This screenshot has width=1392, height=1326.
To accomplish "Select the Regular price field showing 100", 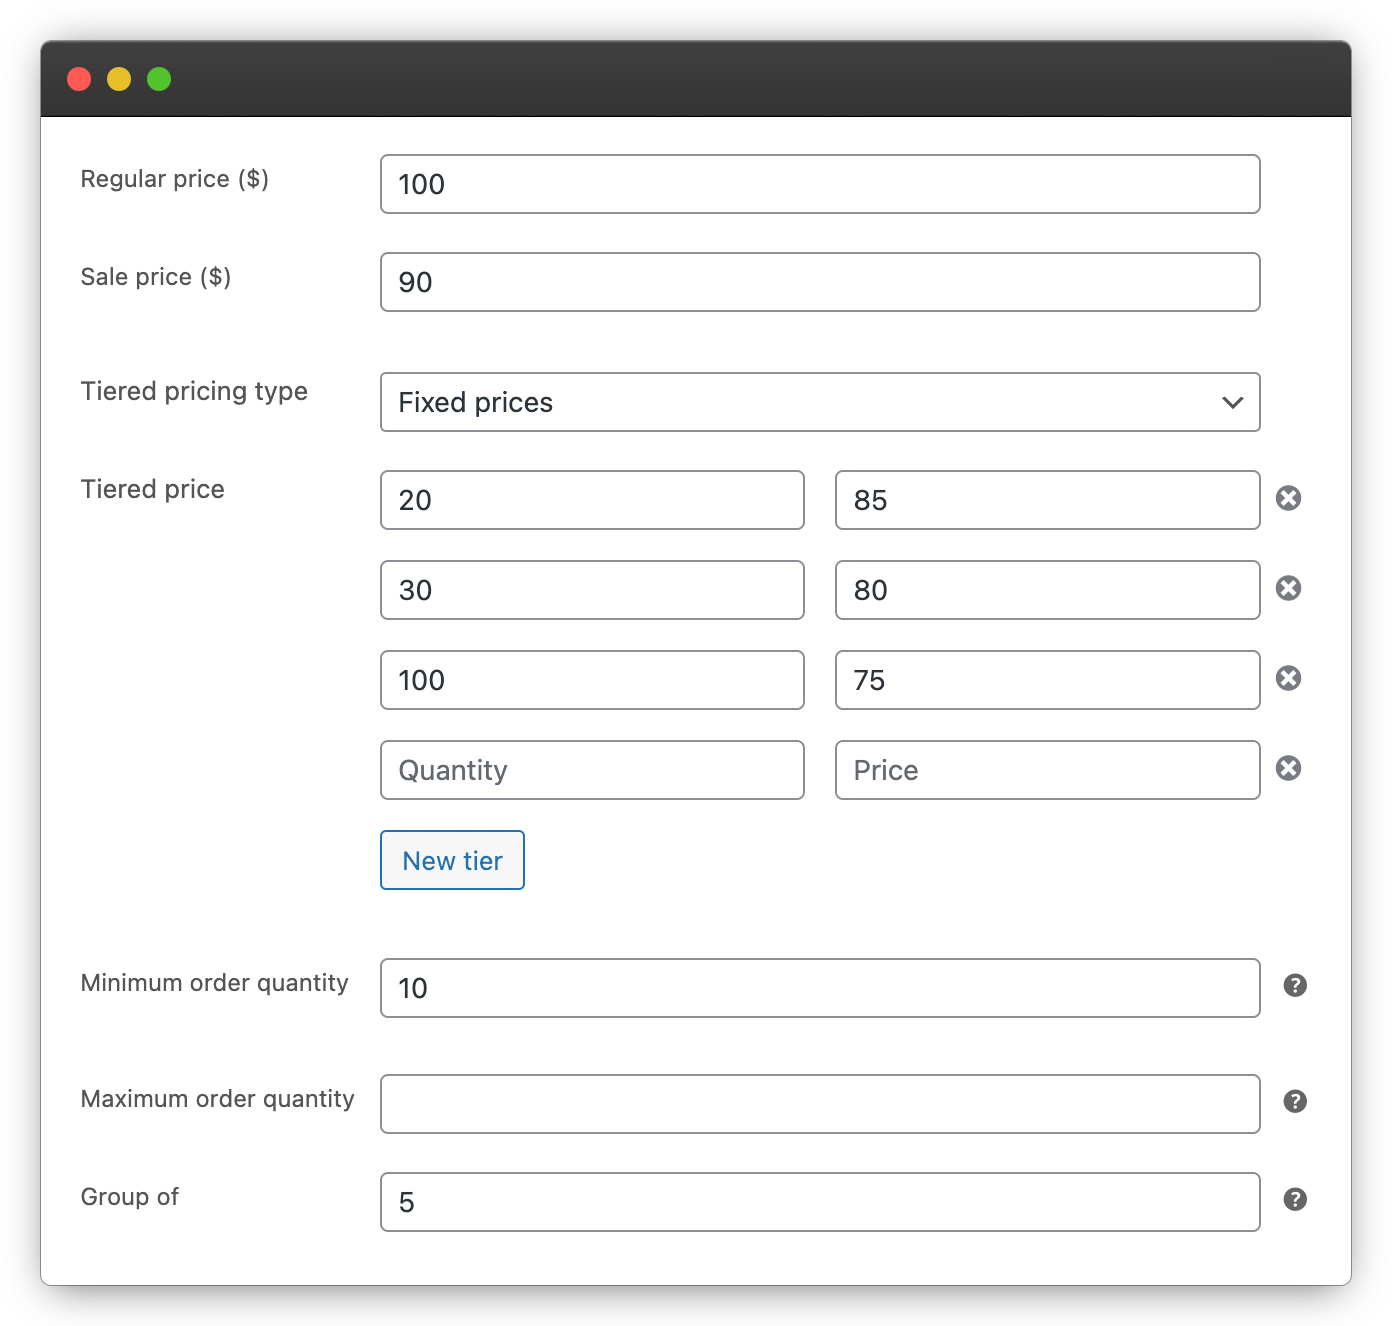I will coord(820,184).
